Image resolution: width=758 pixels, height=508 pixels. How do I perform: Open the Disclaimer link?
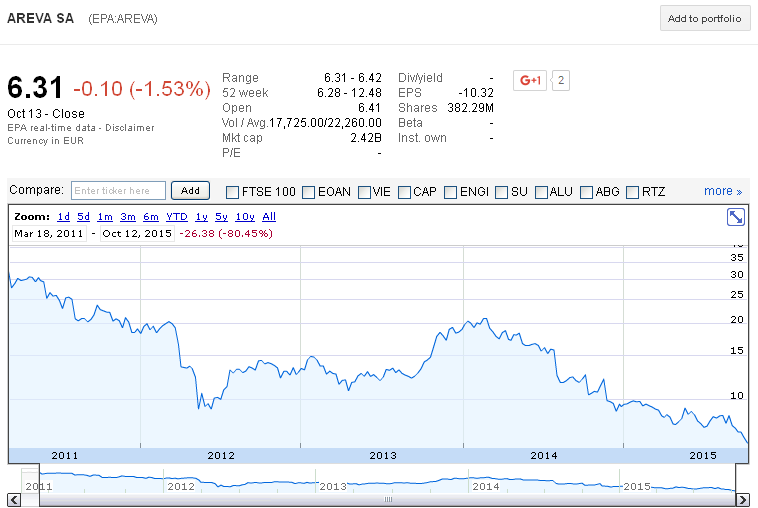click(x=130, y=128)
